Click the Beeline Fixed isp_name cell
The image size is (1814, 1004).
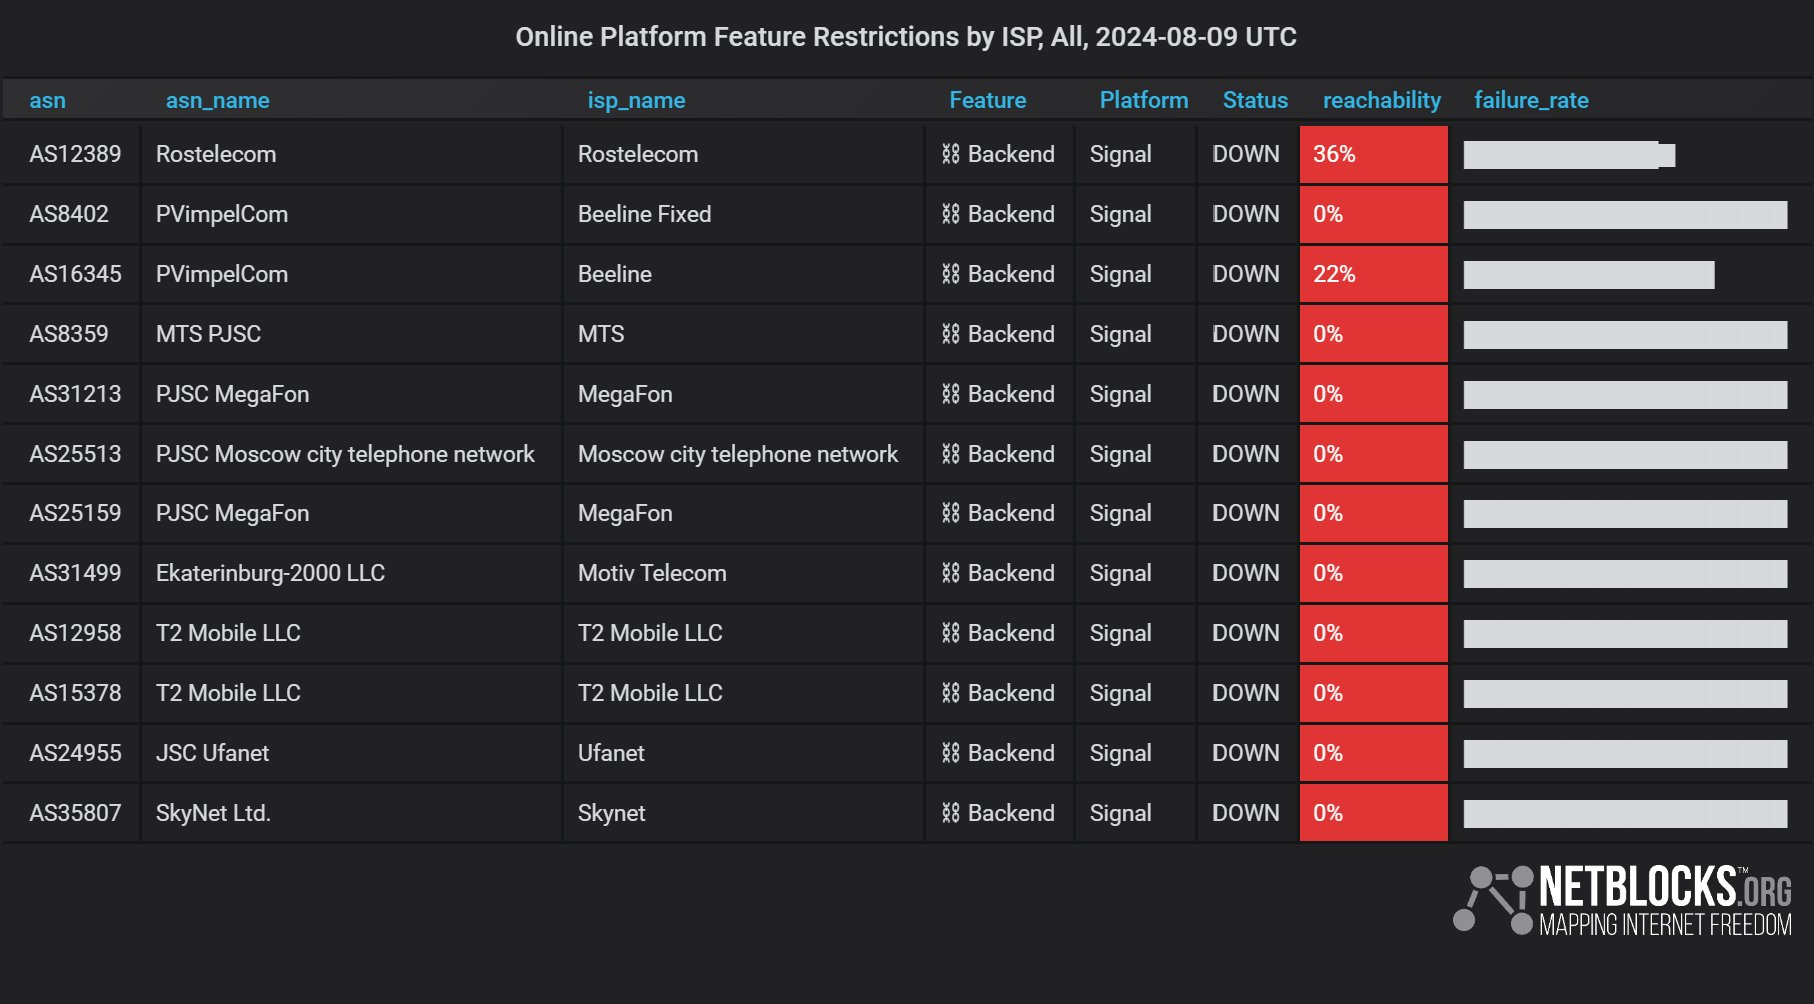click(x=743, y=214)
